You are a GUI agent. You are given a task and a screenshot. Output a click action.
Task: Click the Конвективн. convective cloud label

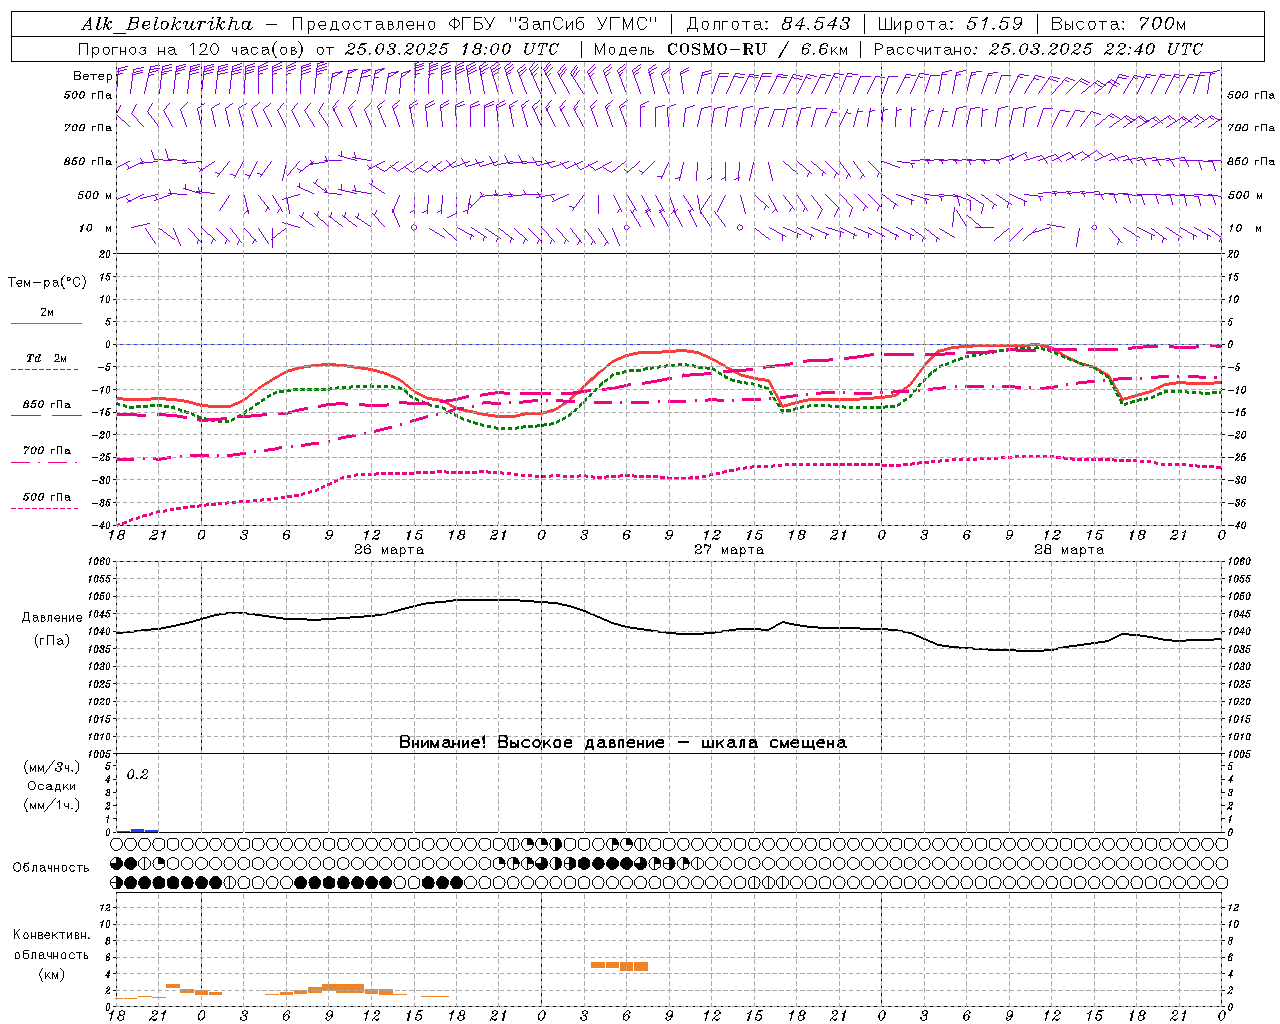tap(51, 935)
